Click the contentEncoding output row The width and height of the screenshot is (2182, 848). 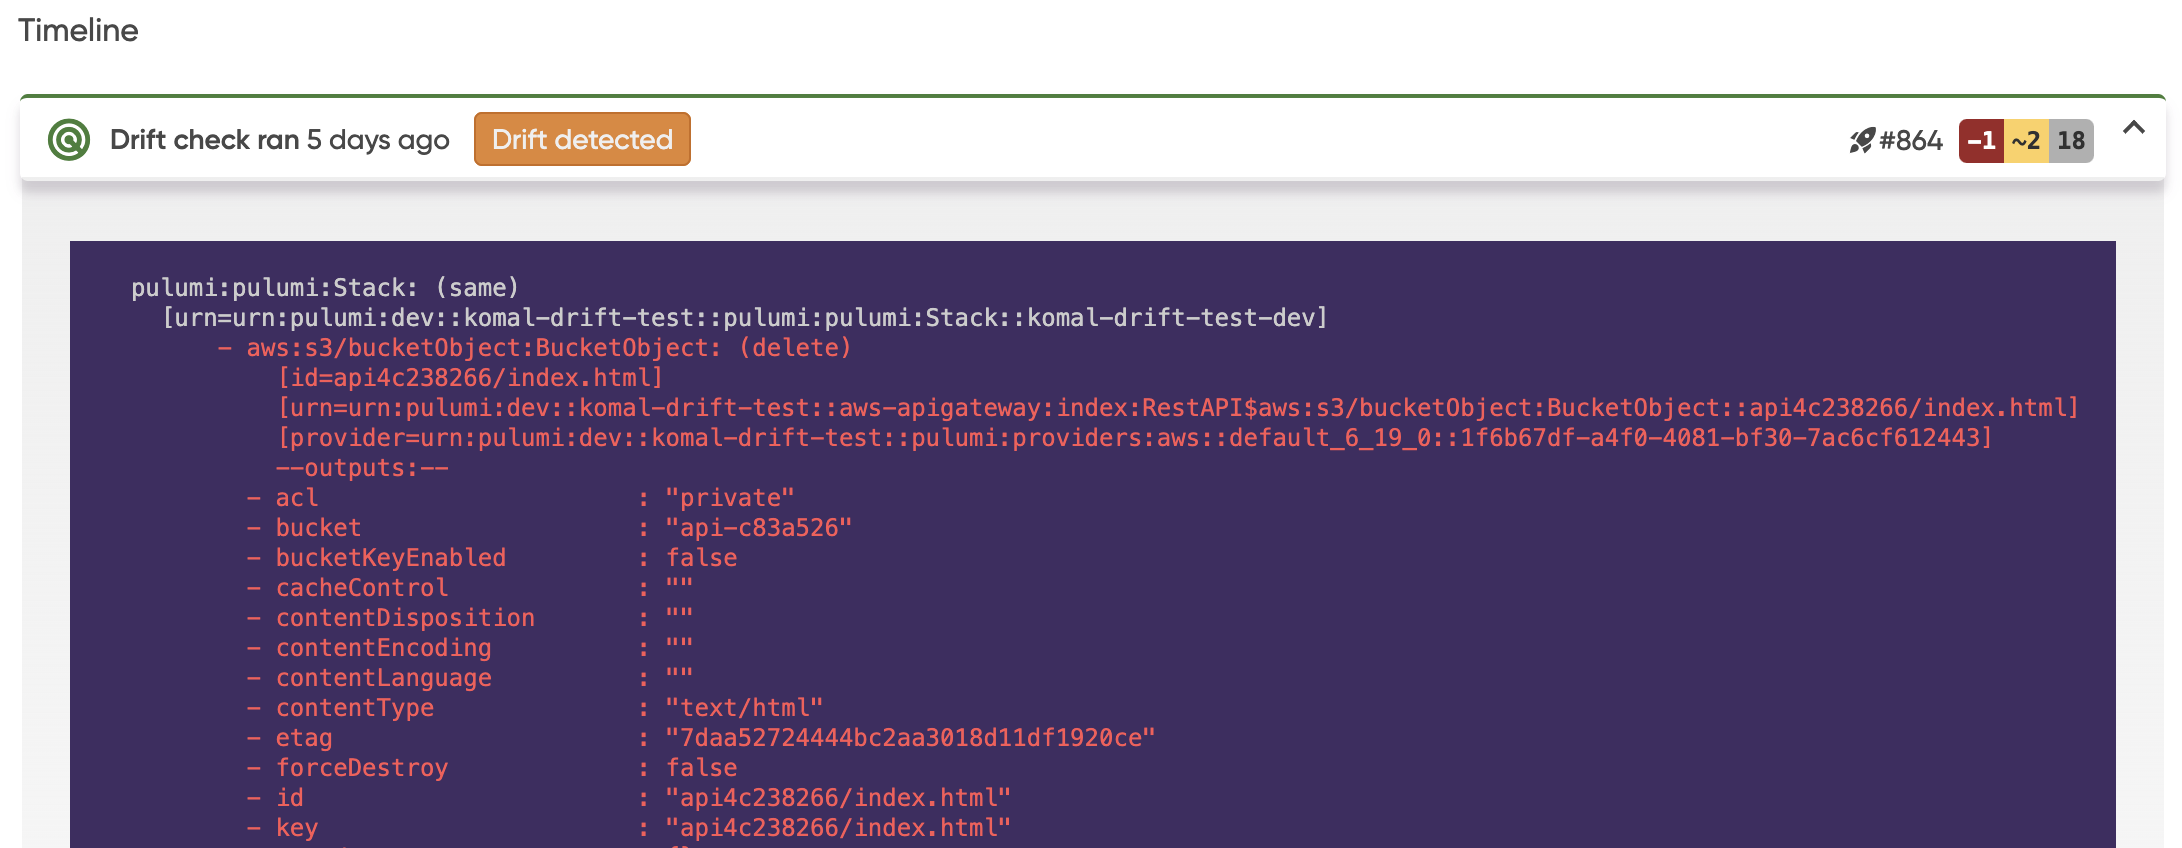coord(470,648)
